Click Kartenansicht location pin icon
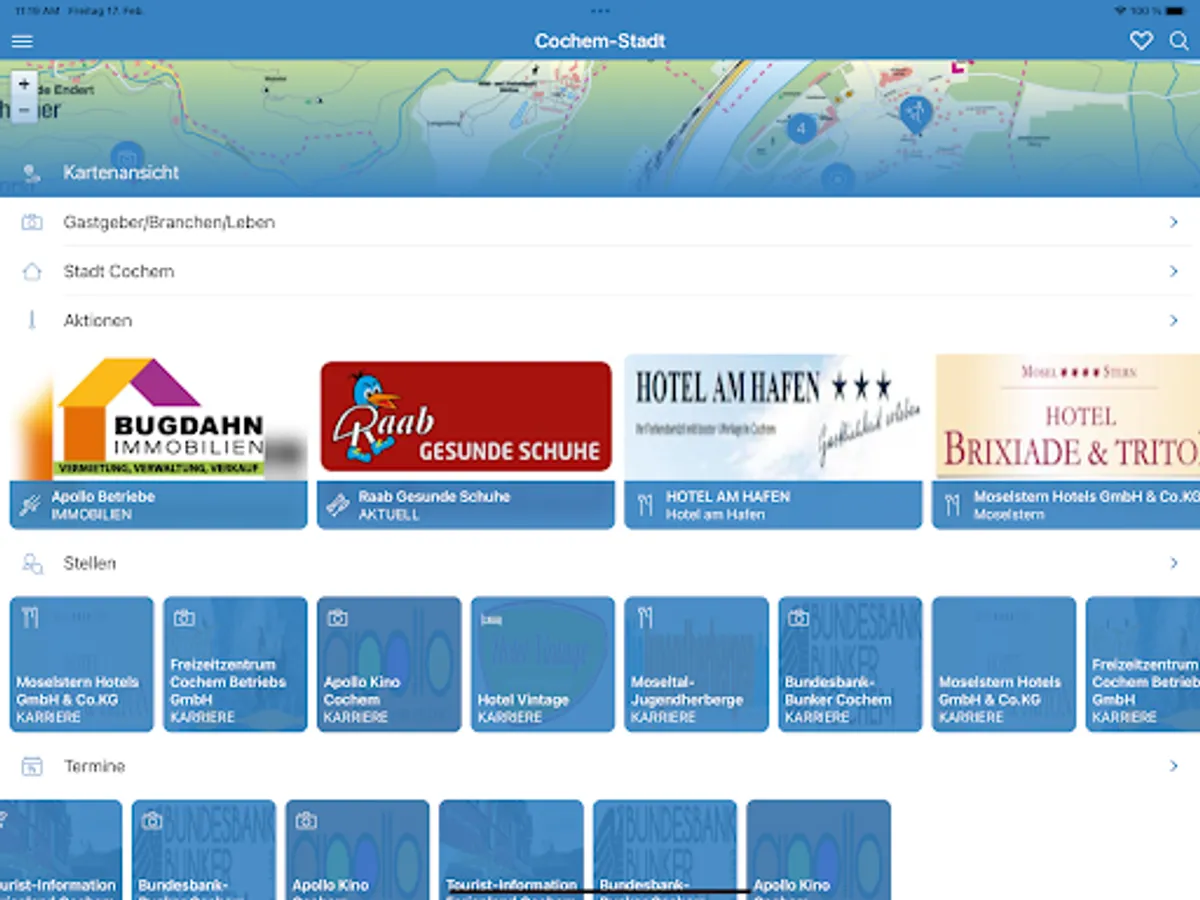 click(31, 173)
